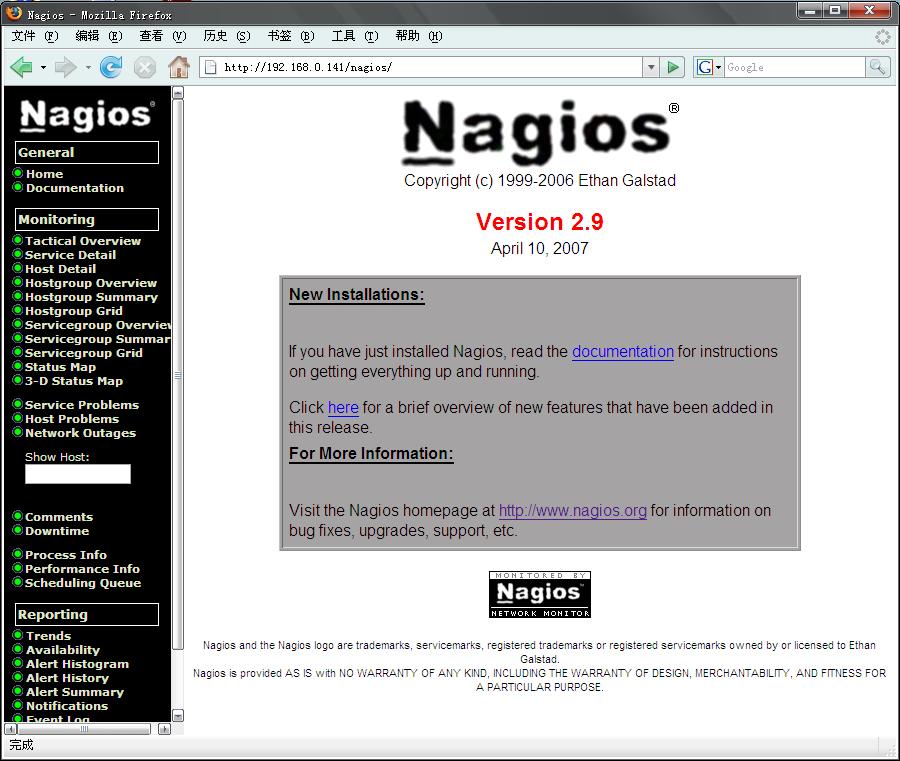Open the search engine selector dropdown
This screenshot has width=900, height=761.
pyautogui.click(x=717, y=67)
